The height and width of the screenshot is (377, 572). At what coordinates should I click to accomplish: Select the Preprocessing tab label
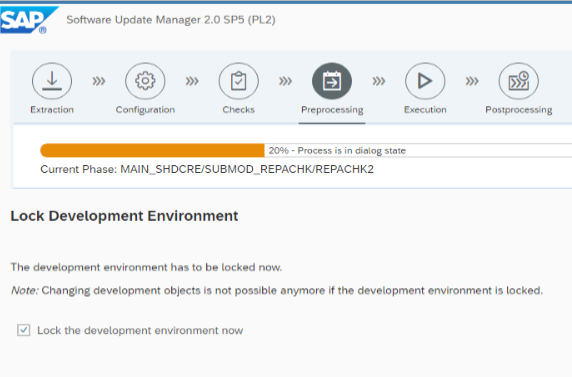[332, 110]
